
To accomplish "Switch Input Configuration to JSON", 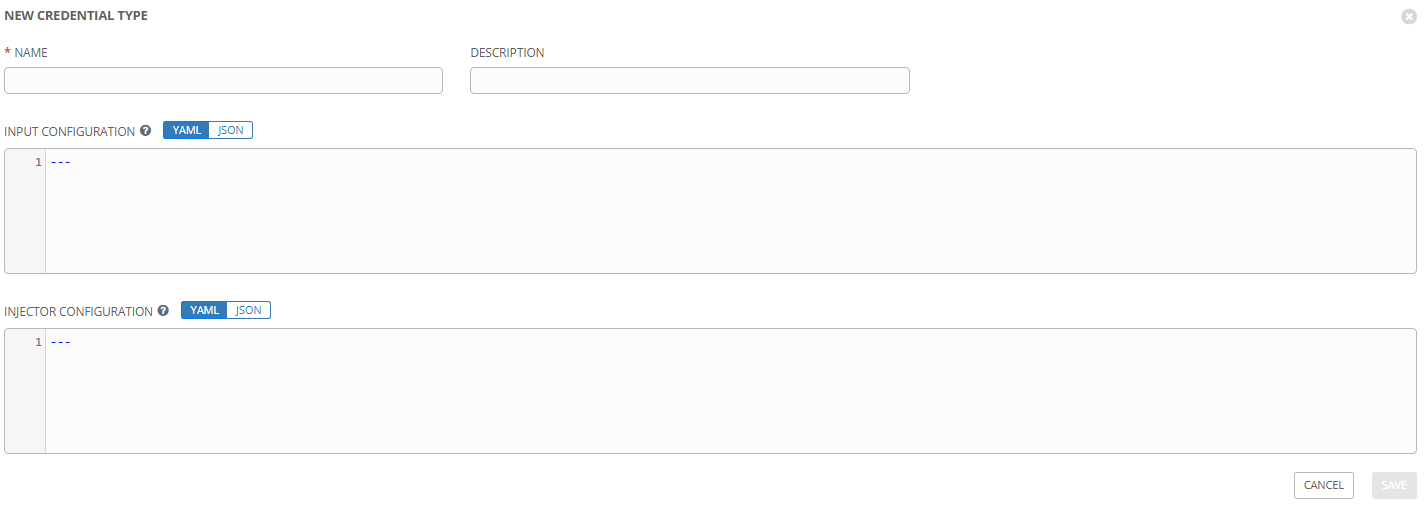I will (231, 130).
